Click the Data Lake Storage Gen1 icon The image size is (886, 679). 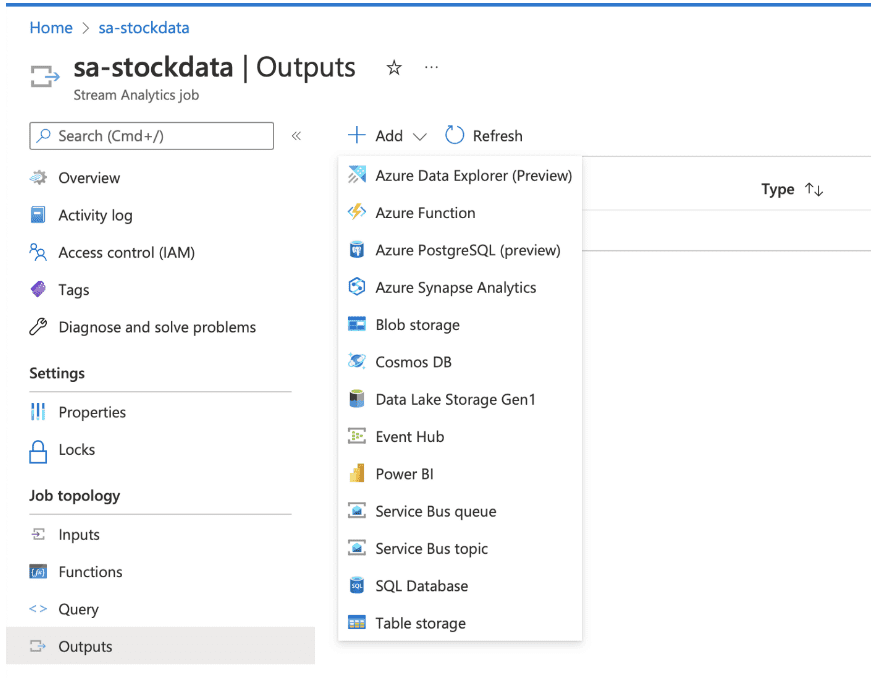click(357, 399)
